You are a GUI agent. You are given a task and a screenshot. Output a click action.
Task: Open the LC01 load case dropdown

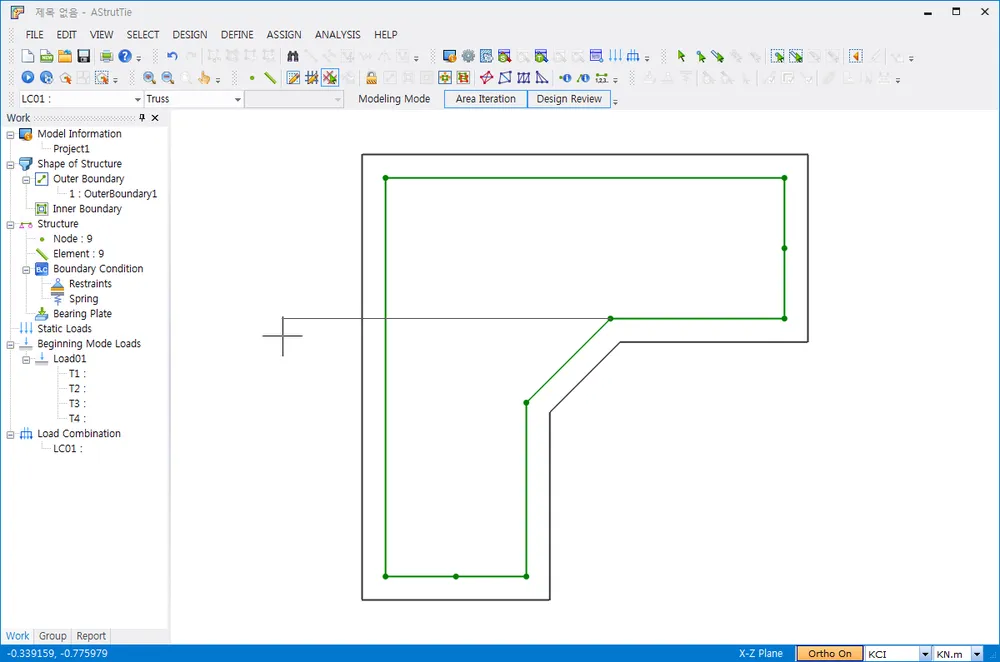tap(138, 99)
